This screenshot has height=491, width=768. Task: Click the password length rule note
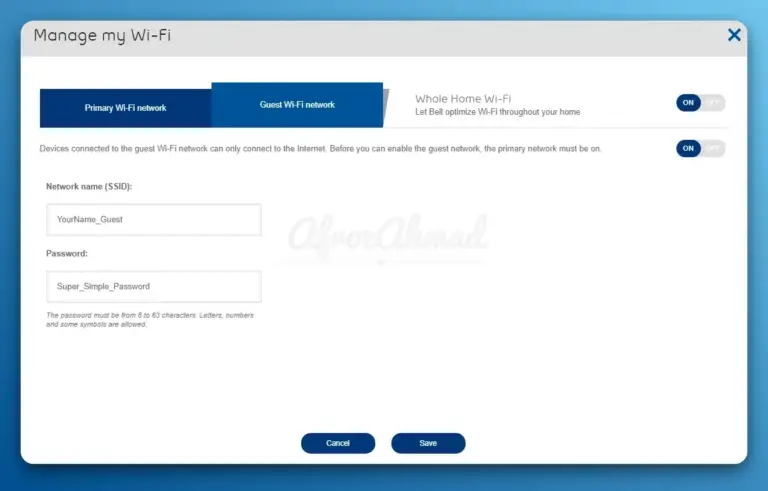[x=150, y=319]
